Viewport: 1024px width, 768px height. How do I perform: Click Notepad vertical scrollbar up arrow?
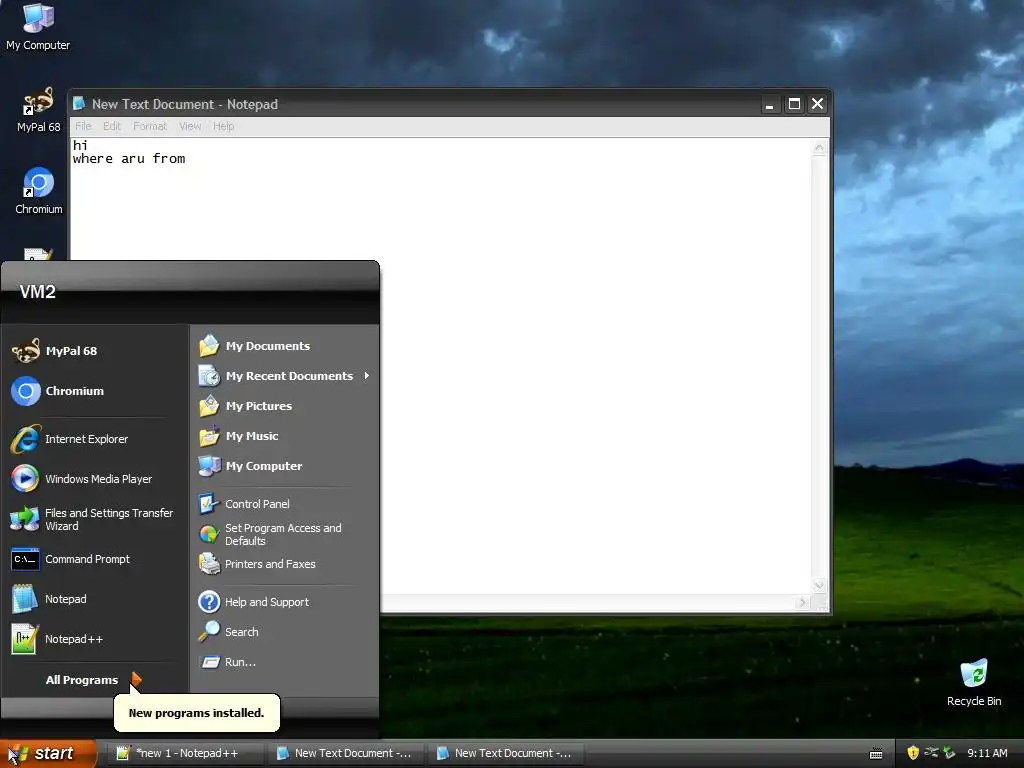tap(820, 148)
